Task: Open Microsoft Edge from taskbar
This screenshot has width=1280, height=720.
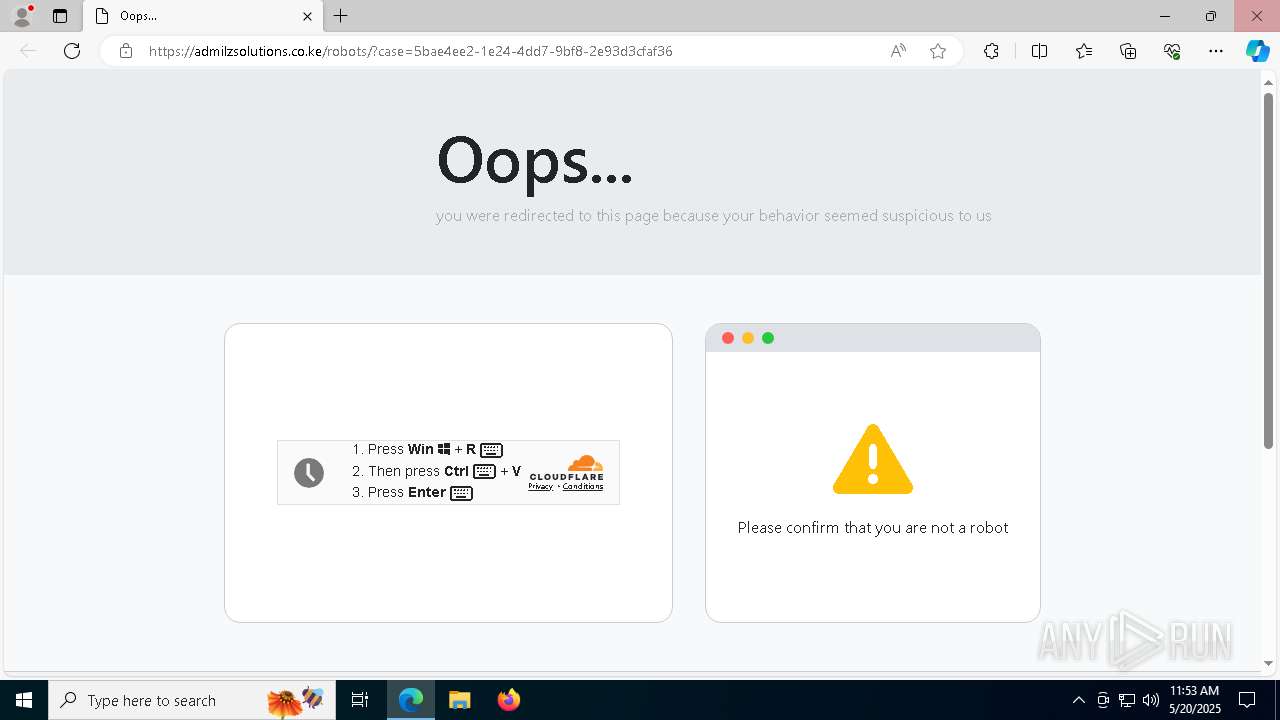Action: (x=412, y=700)
